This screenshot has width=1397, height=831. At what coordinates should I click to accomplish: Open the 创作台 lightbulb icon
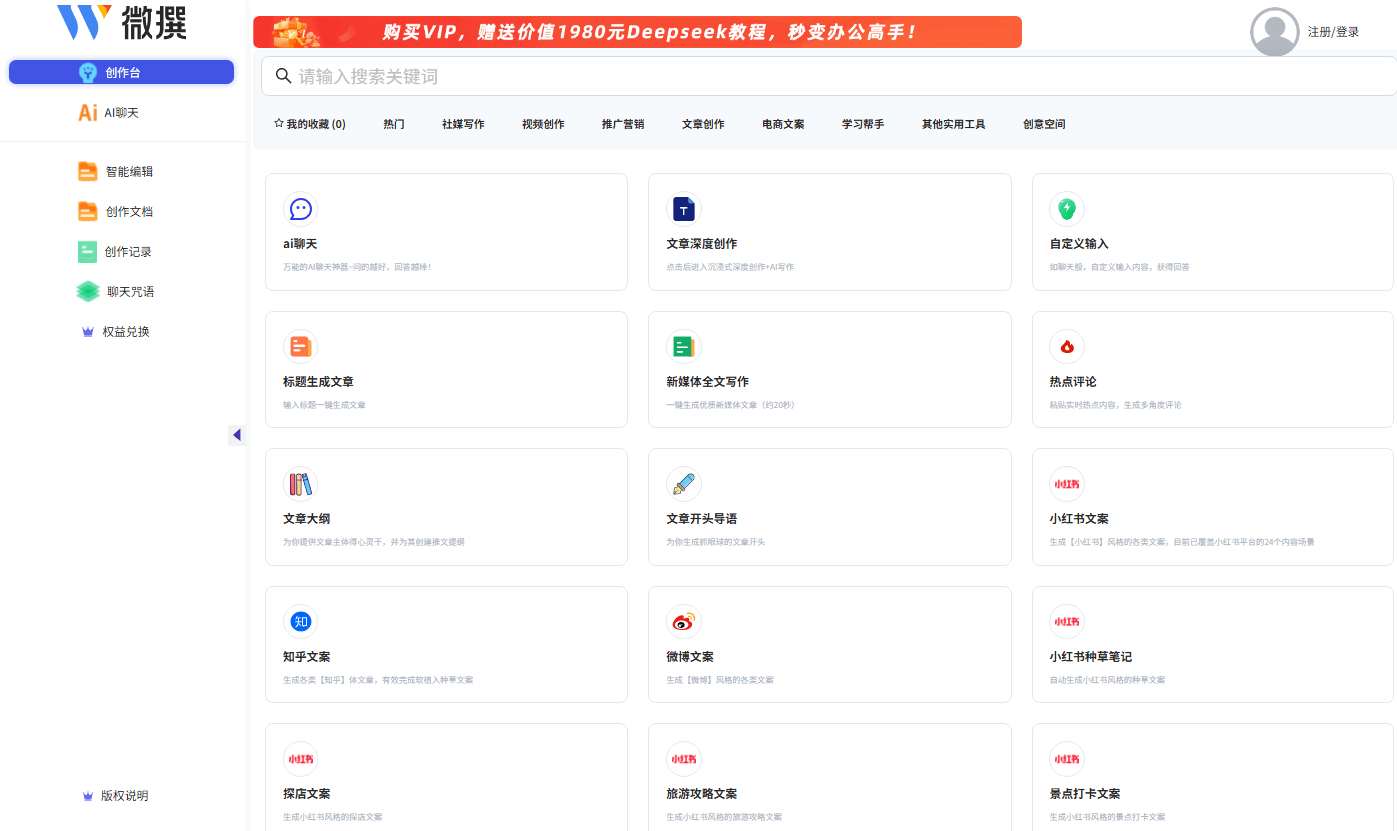(x=88, y=72)
